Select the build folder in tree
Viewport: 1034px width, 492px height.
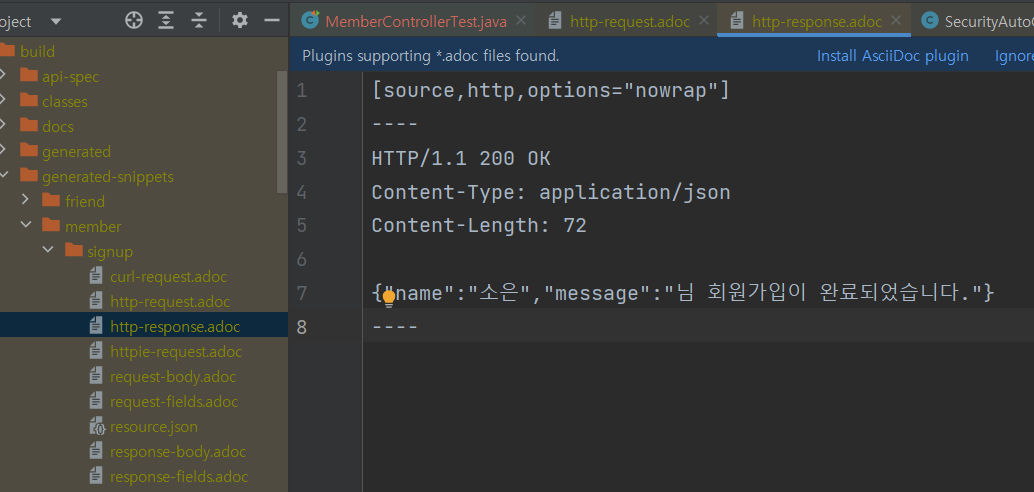tap(38, 51)
